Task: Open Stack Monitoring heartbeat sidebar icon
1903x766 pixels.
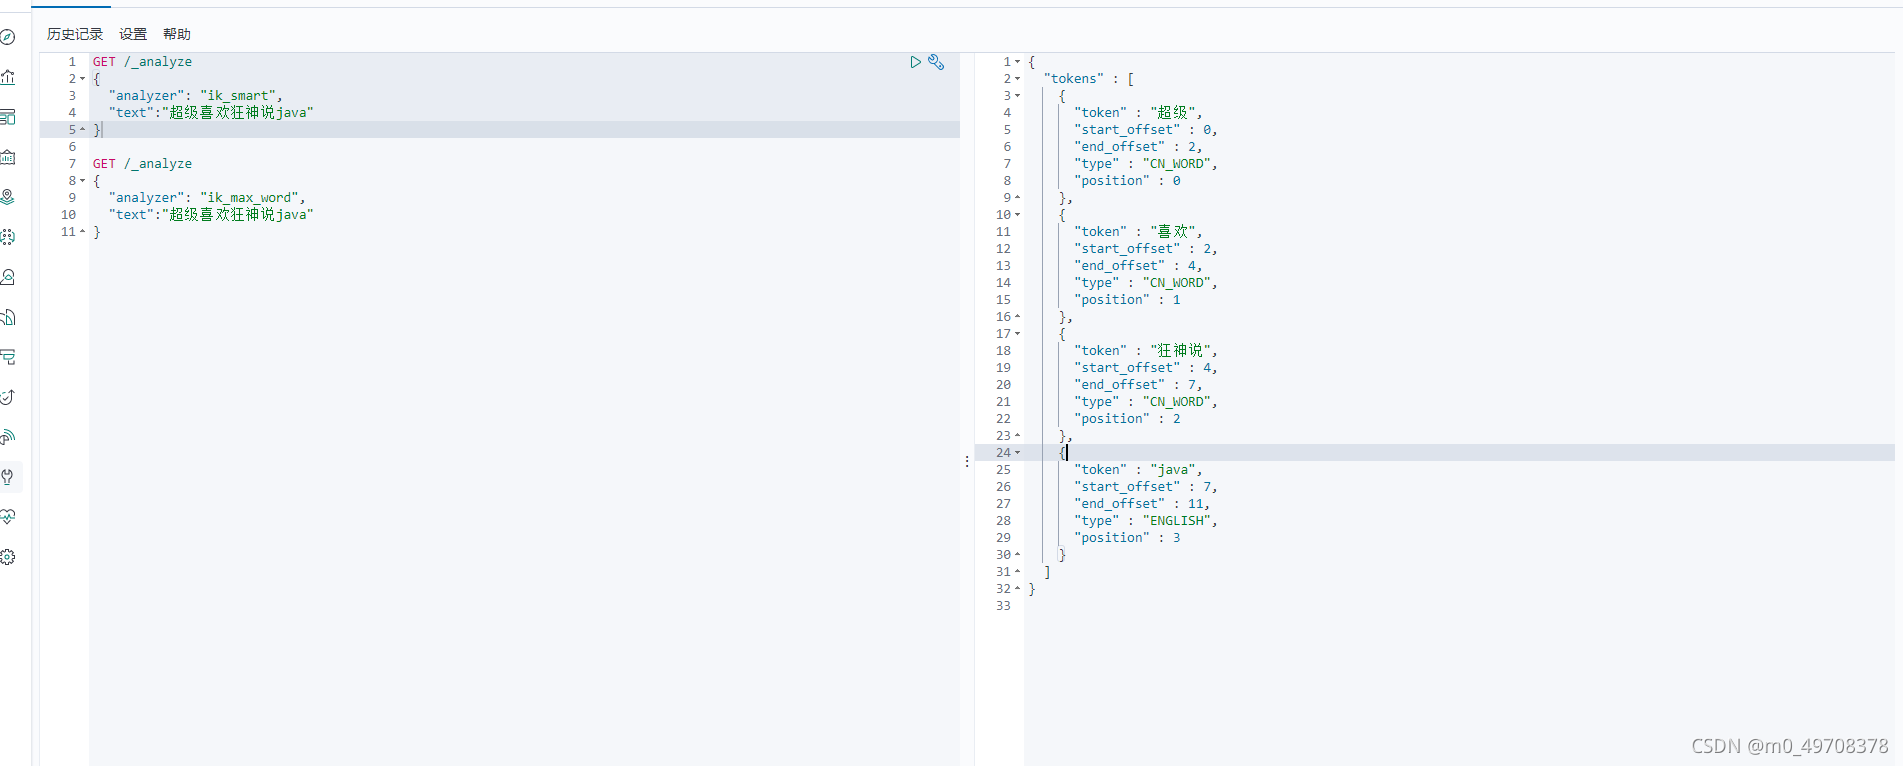Action: pyautogui.click(x=8, y=517)
